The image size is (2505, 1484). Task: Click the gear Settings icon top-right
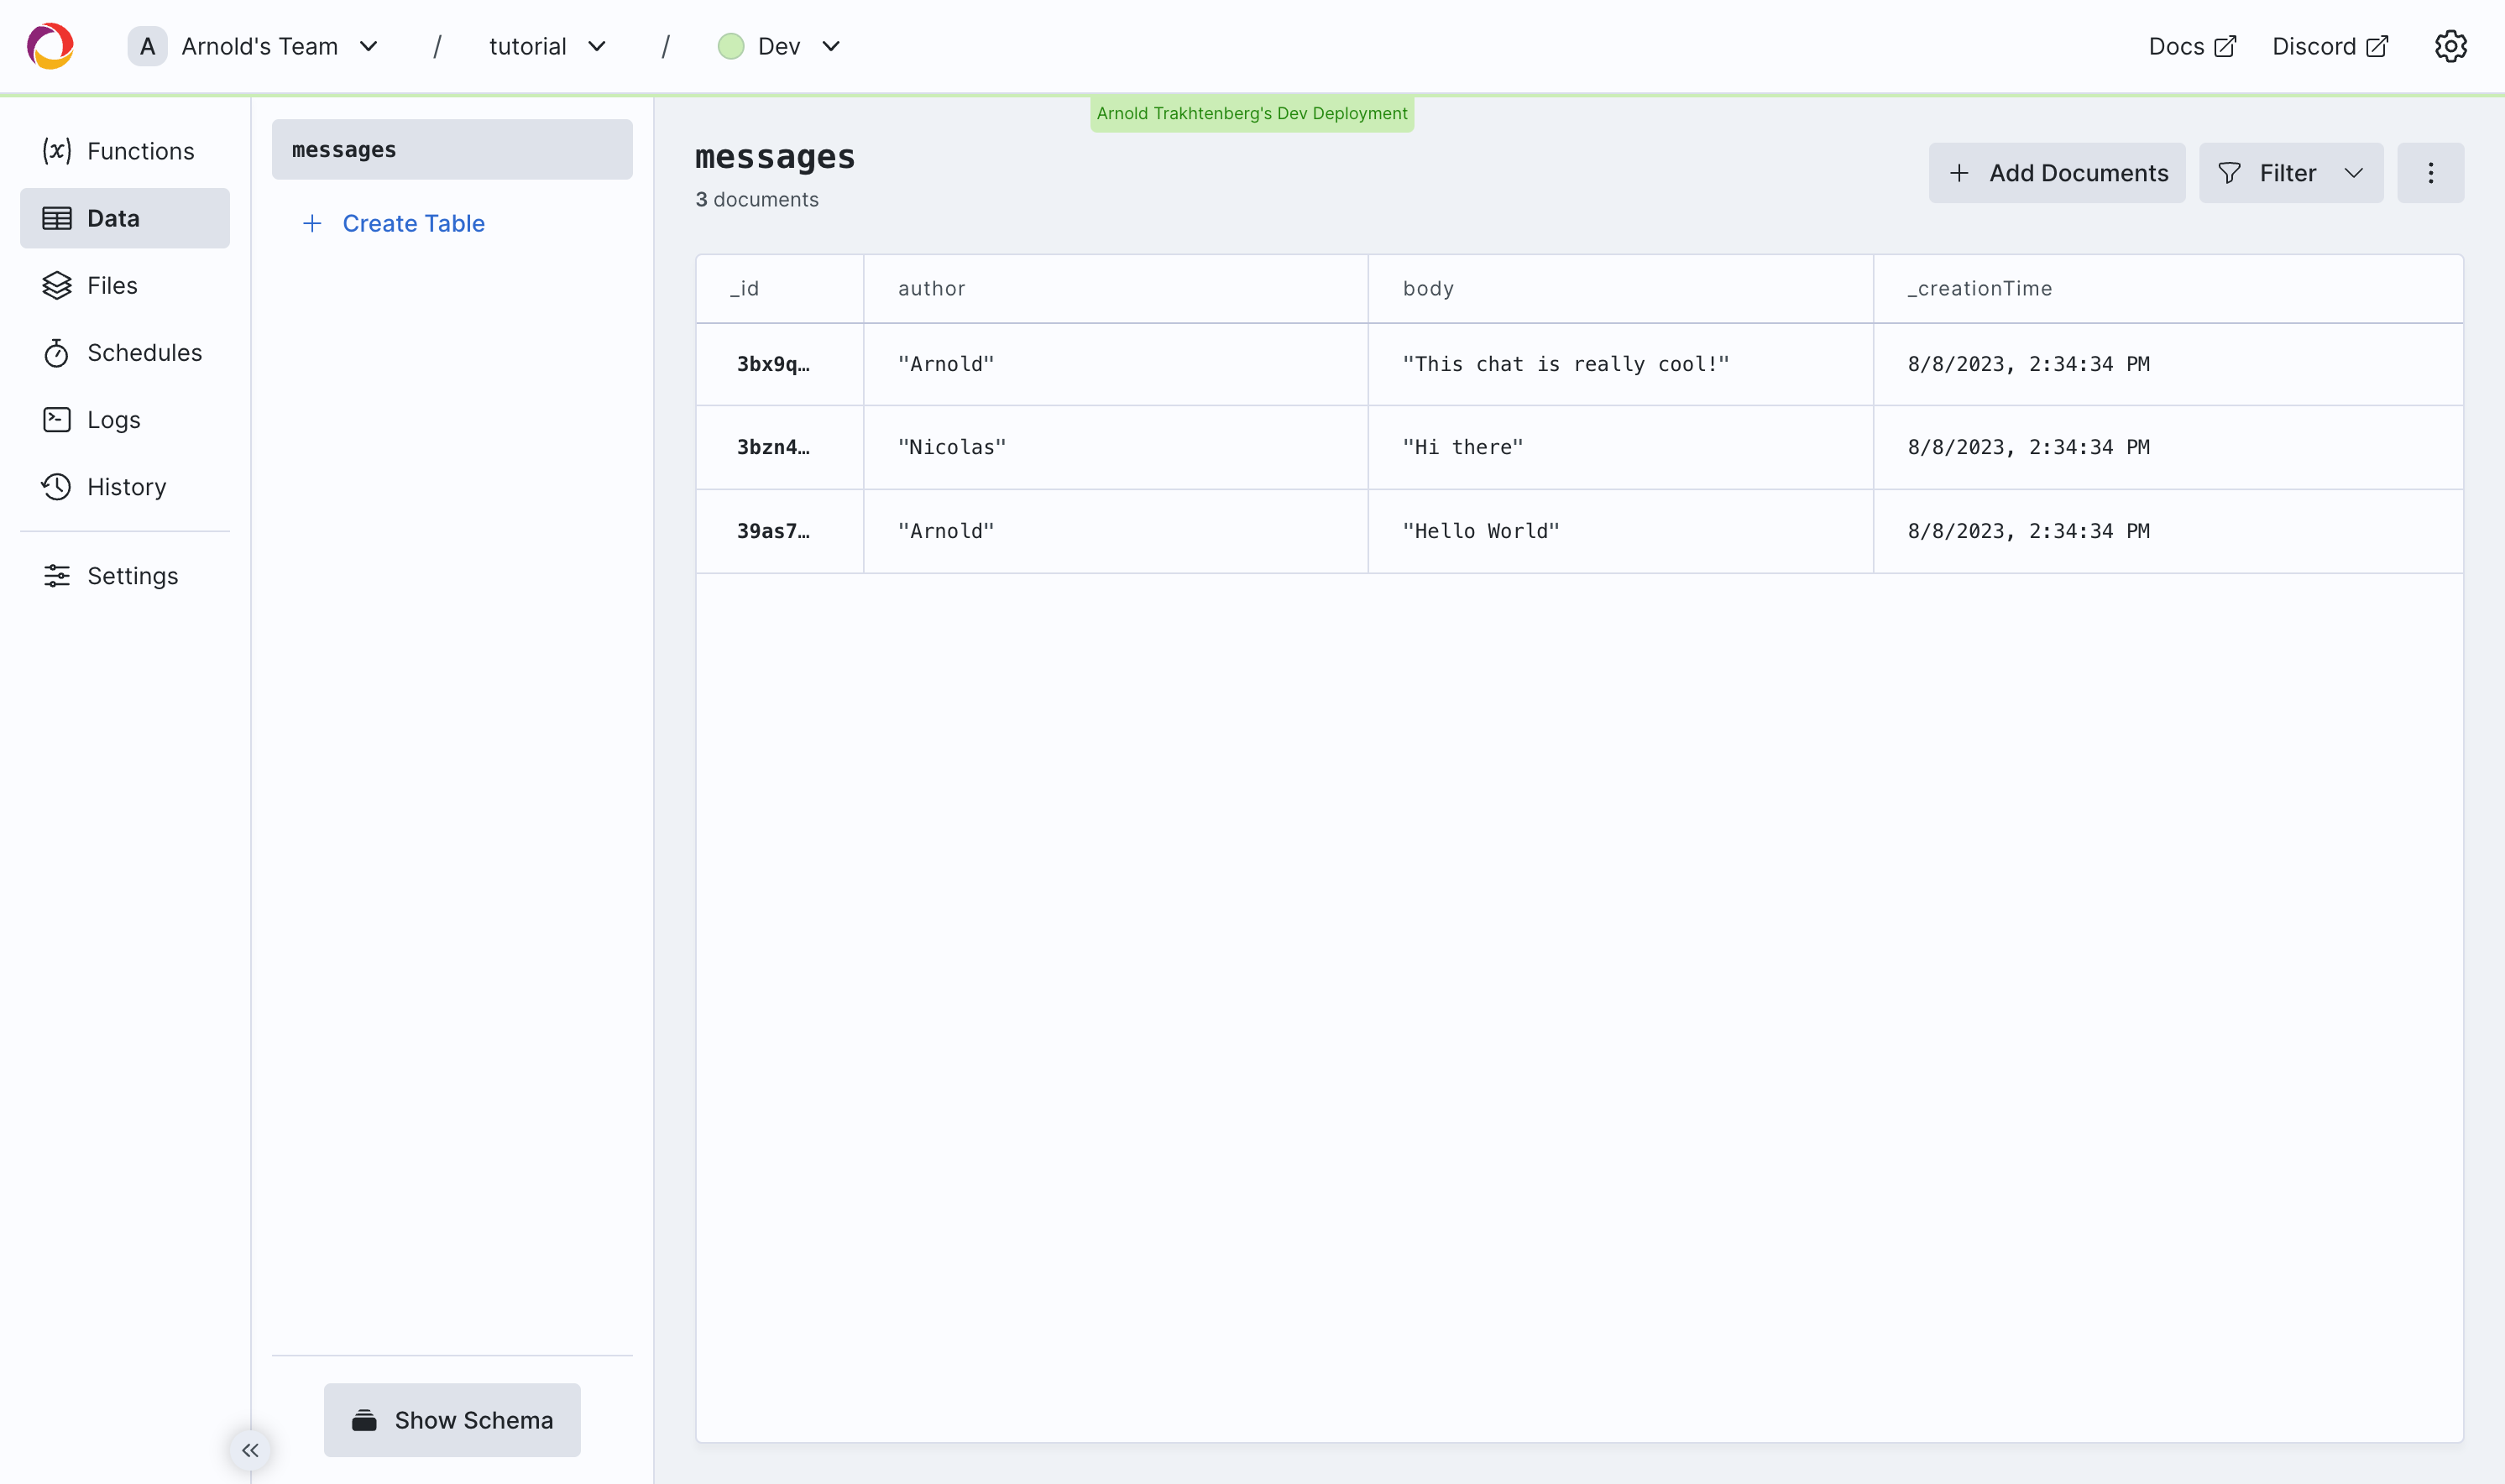[2452, 46]
